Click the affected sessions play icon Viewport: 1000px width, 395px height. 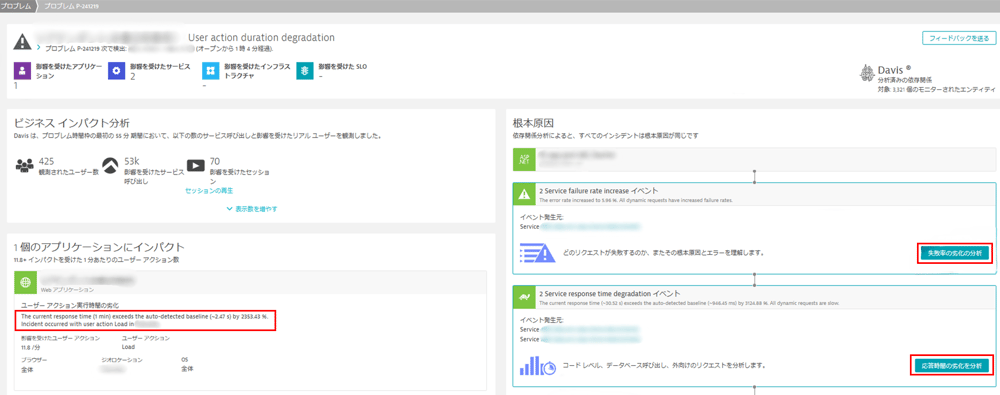(195, 166)
